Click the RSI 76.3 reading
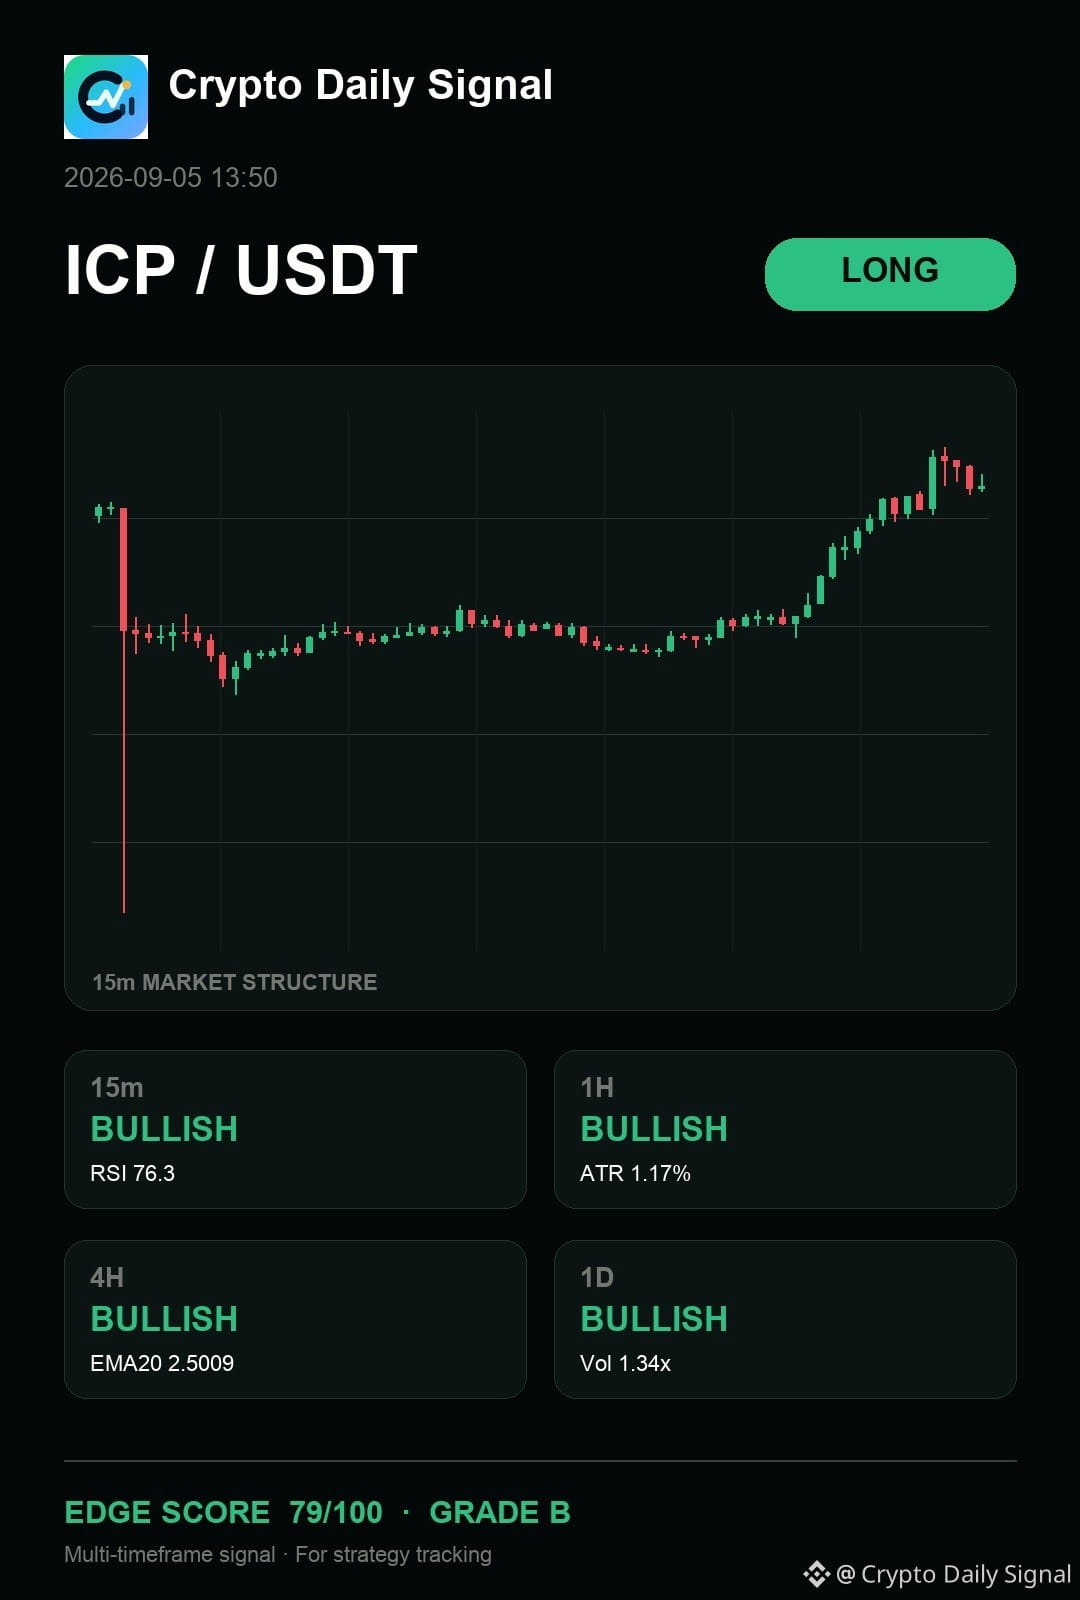 132,1173
